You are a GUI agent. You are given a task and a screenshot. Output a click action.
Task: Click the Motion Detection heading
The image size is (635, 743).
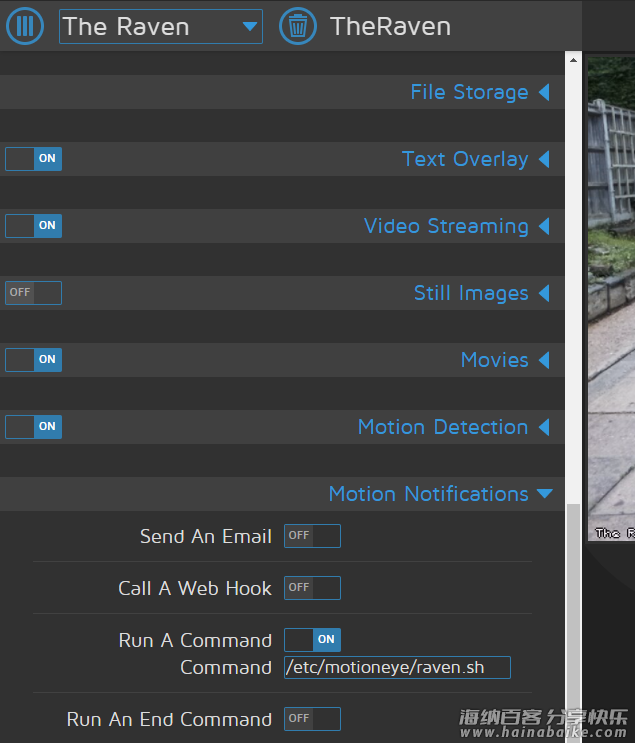pyautogui.click(x=443, y=427)
